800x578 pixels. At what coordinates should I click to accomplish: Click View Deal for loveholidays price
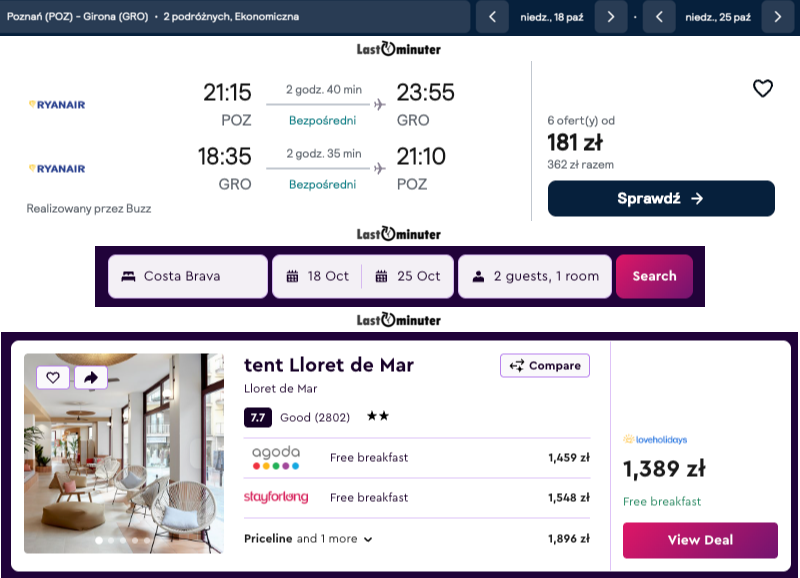click(700, 540)
